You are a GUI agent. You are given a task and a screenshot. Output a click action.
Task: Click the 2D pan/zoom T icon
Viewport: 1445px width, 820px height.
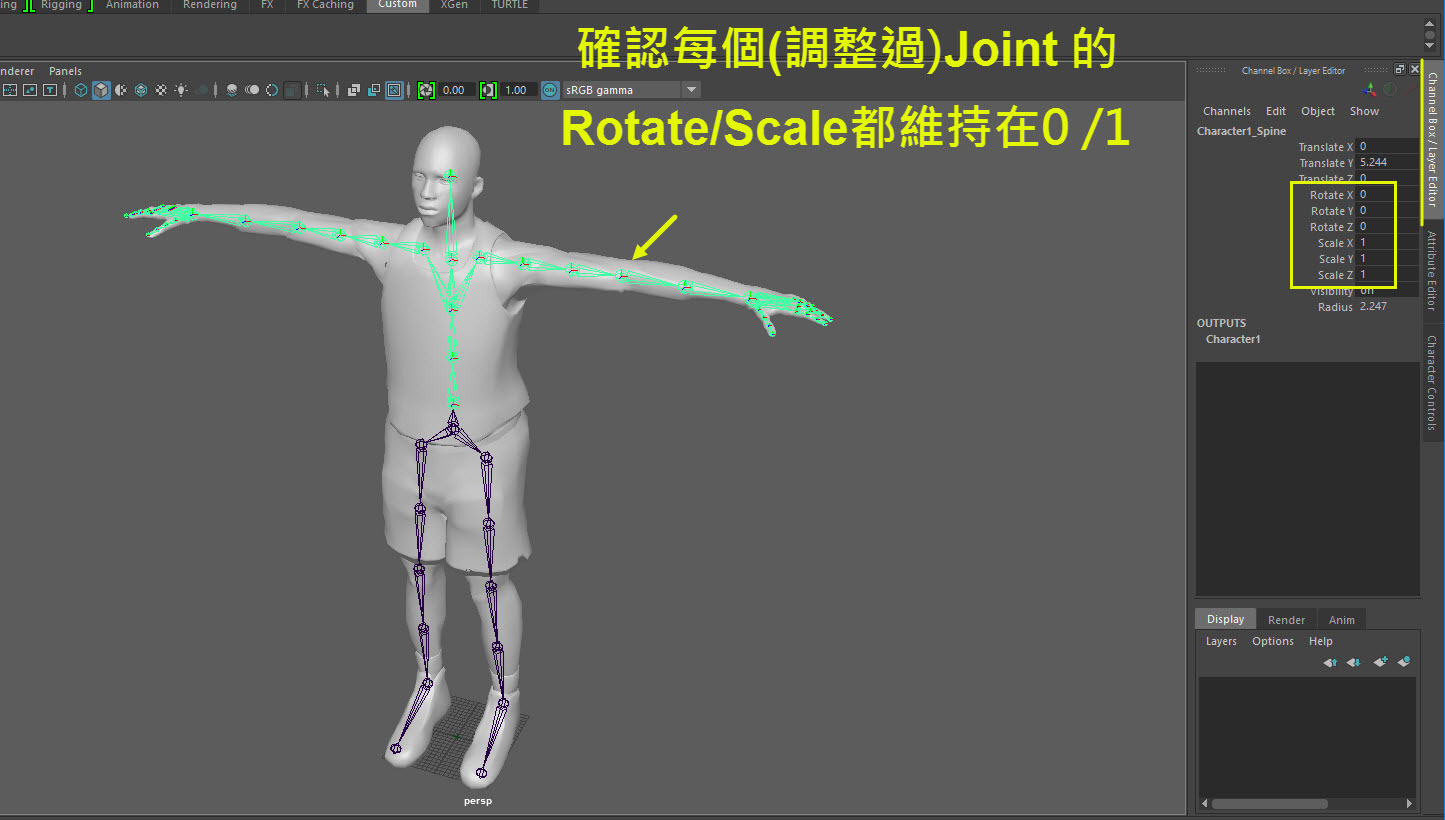click(49, 90)
